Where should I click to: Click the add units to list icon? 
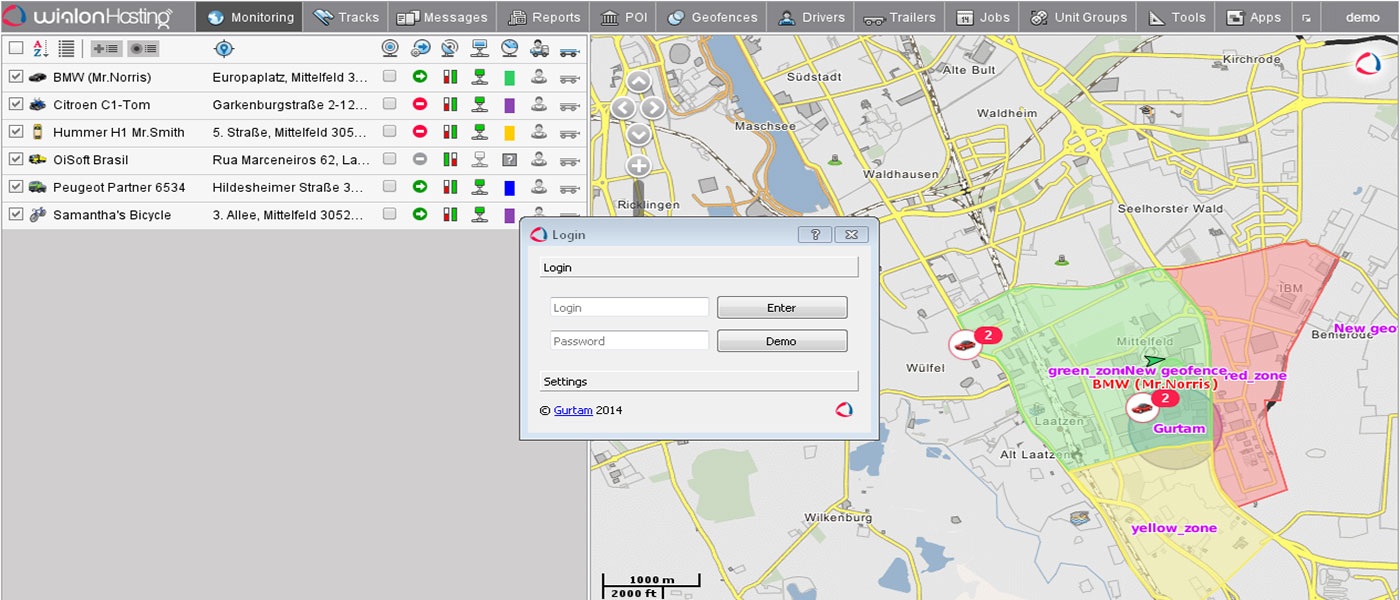105,48
